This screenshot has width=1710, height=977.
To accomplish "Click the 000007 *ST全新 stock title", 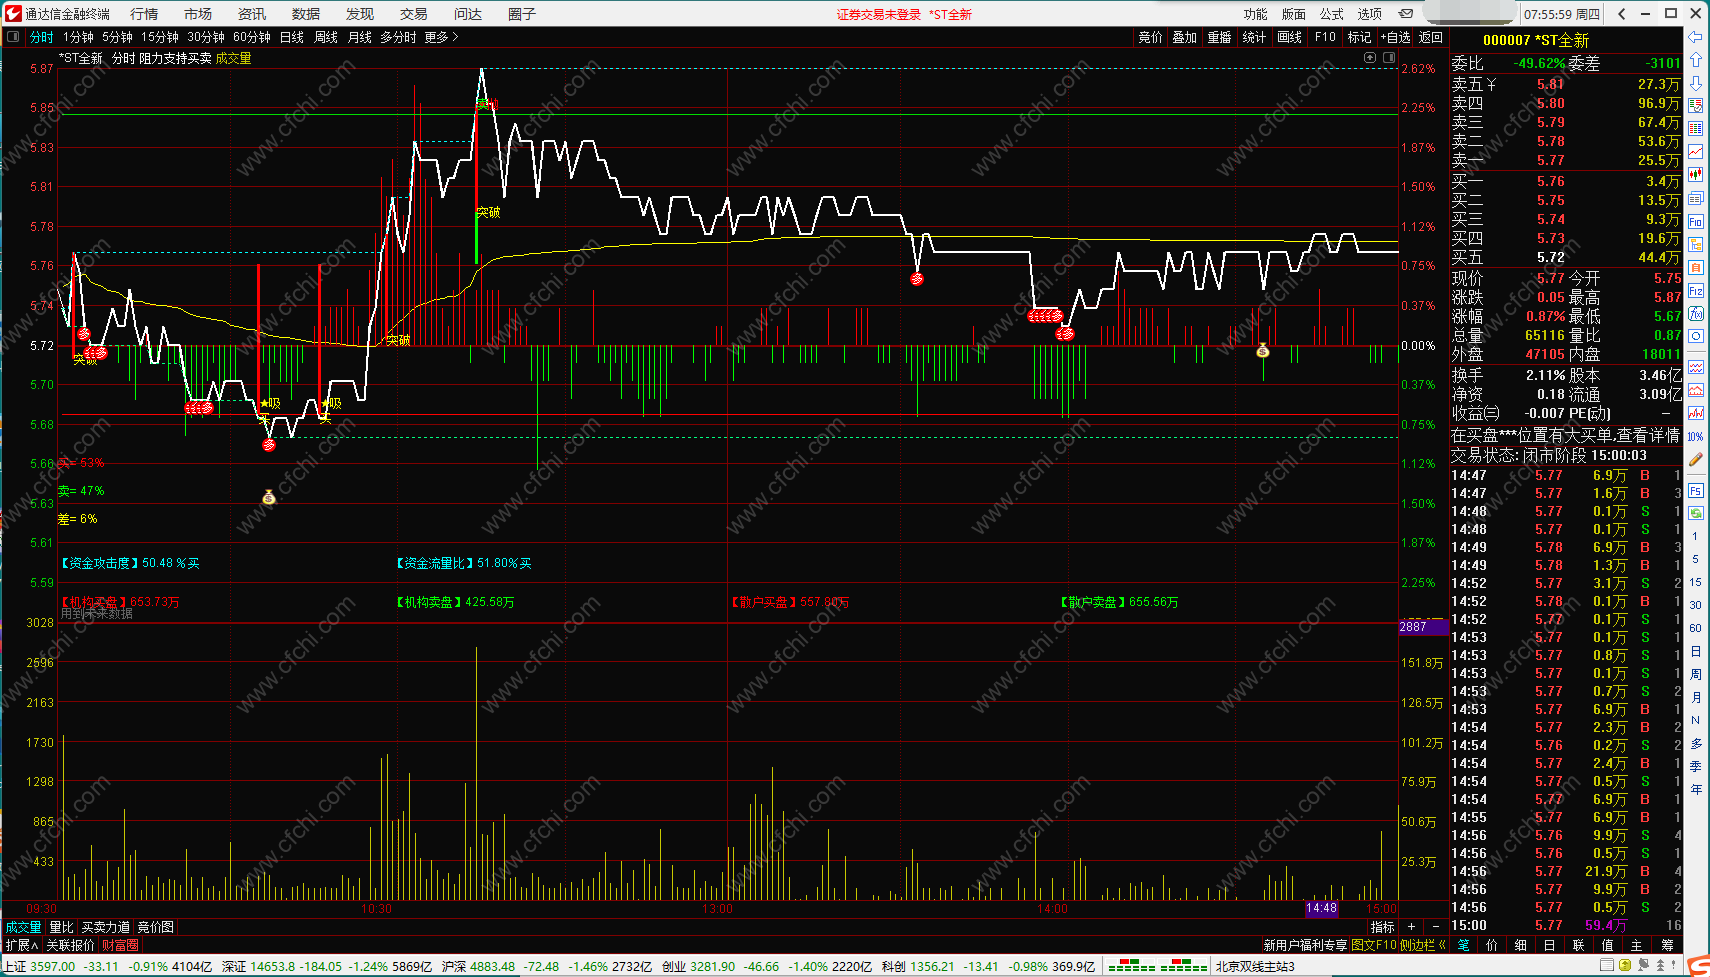I will pos(1536,40).
